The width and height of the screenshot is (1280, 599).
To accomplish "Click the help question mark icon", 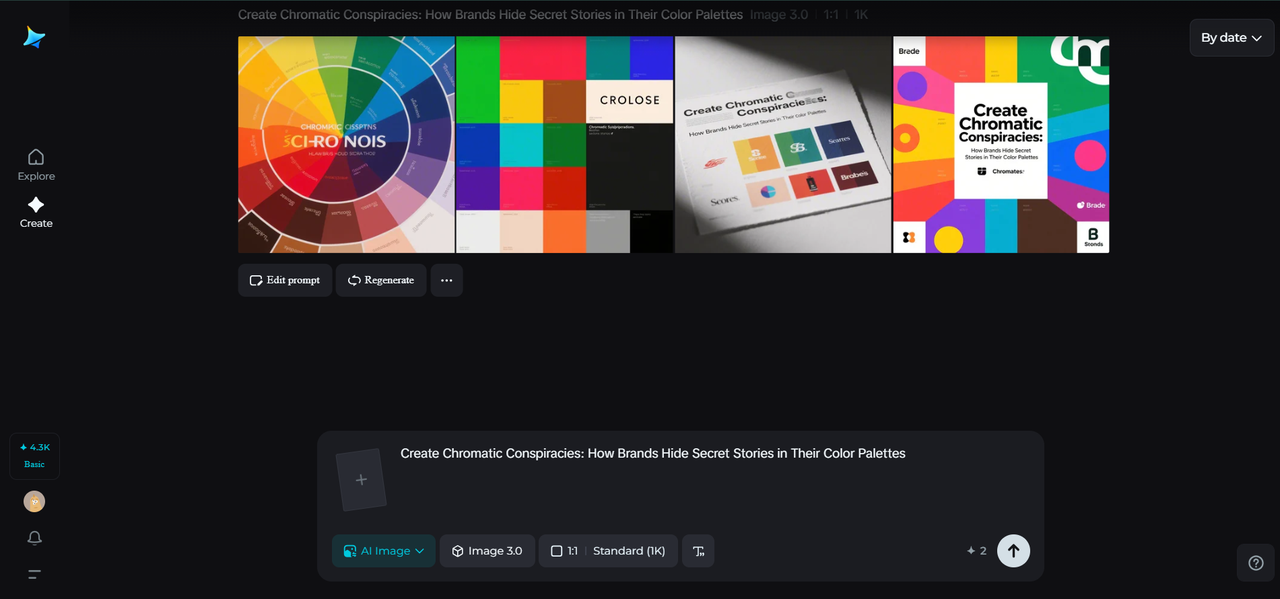I will [x=1255, y=562].
